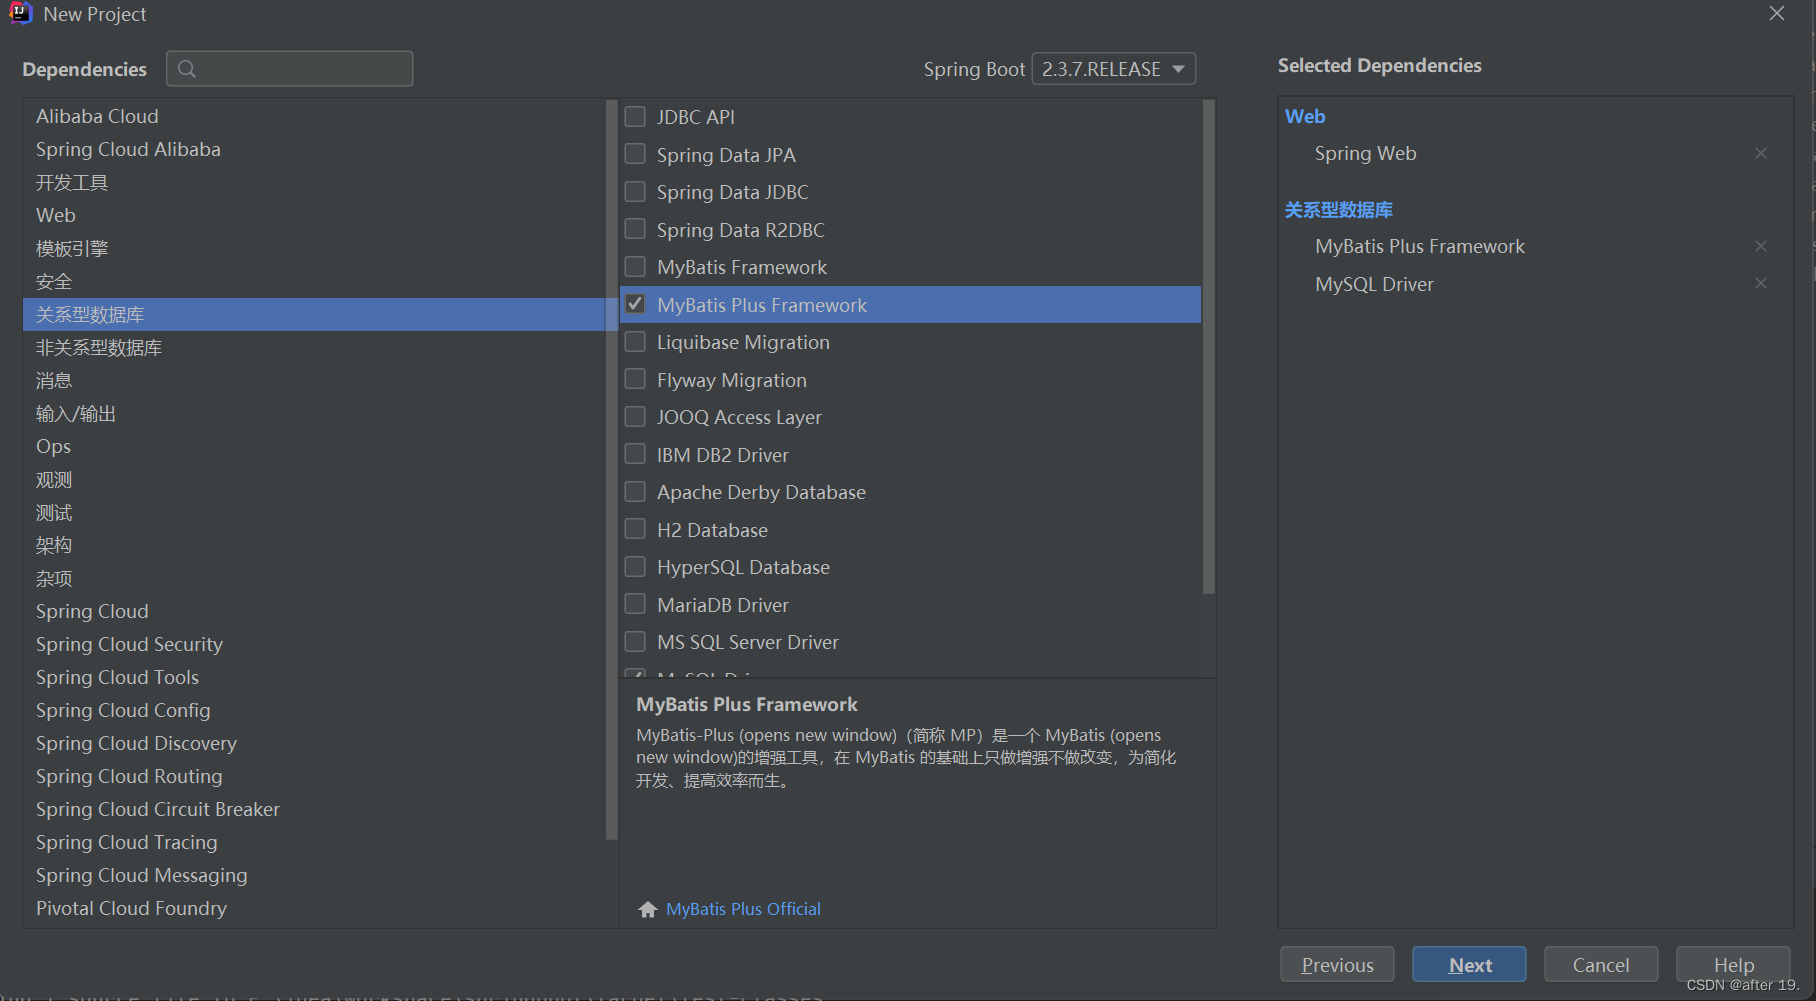Select Spring Cloud Circuit Breaker category

click(314, 809)
